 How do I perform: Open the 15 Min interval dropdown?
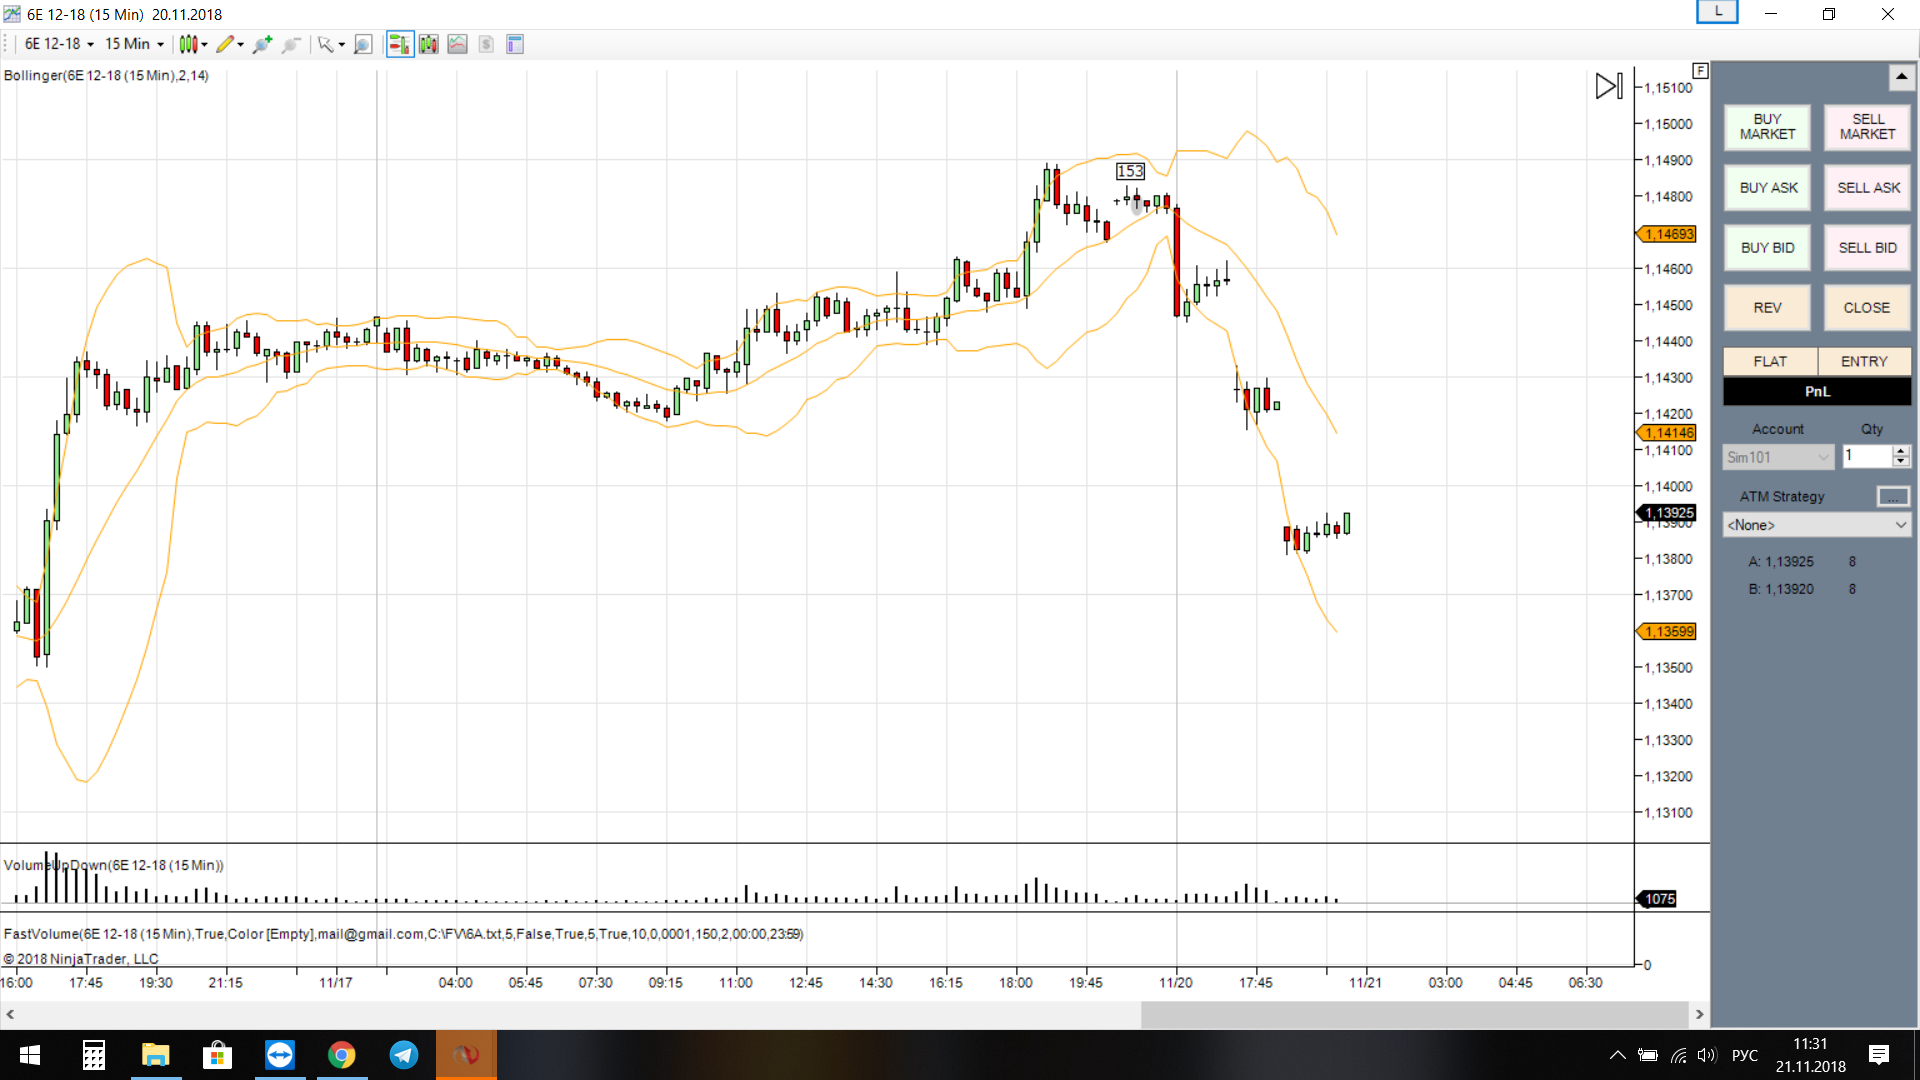pyautogui.click(x=134, y=44)
